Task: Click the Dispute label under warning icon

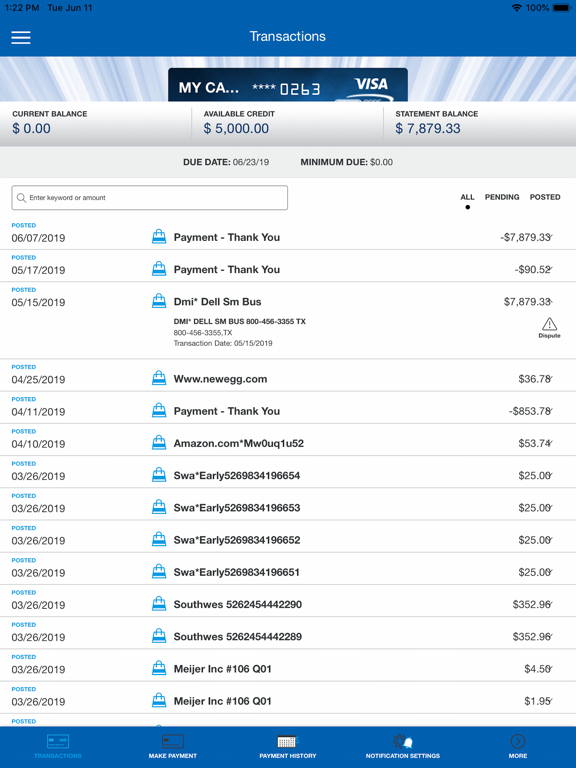Action: point(549,336)
